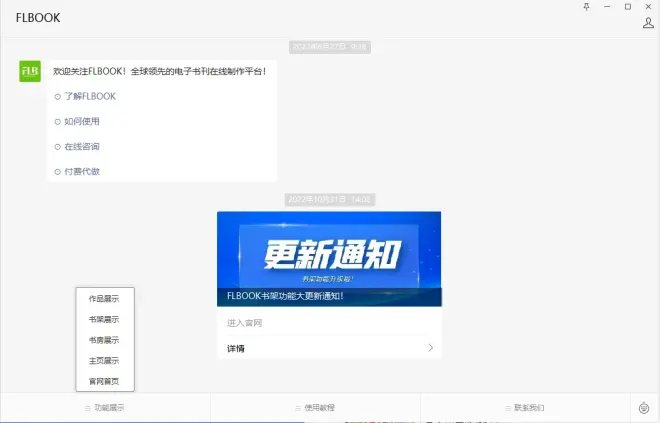Choose 主页展示 from the popup menu
The image size is (660, 423).
coord(104,361)
